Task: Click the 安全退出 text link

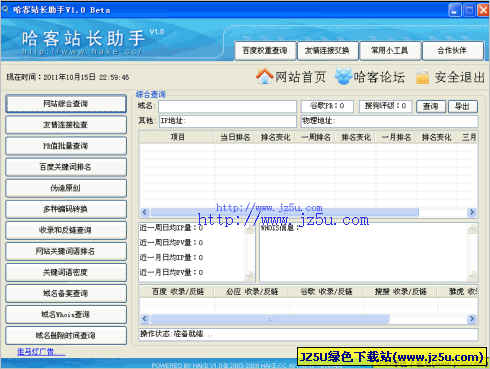Action: pos(459,77)
